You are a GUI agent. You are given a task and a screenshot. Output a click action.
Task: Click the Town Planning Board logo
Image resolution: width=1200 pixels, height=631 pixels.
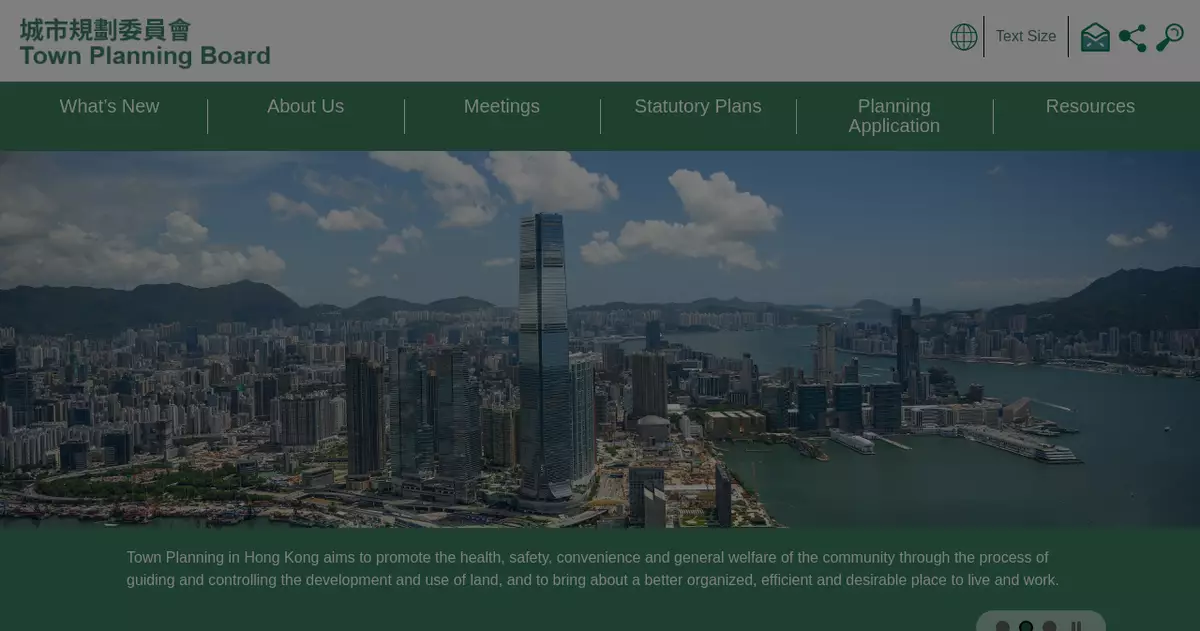pyautogui.click(x=145, y=43)
